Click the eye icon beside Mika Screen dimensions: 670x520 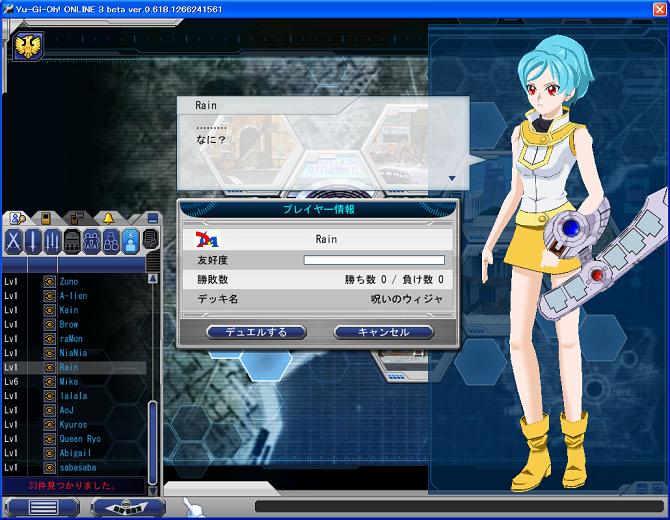coord(50,382)
